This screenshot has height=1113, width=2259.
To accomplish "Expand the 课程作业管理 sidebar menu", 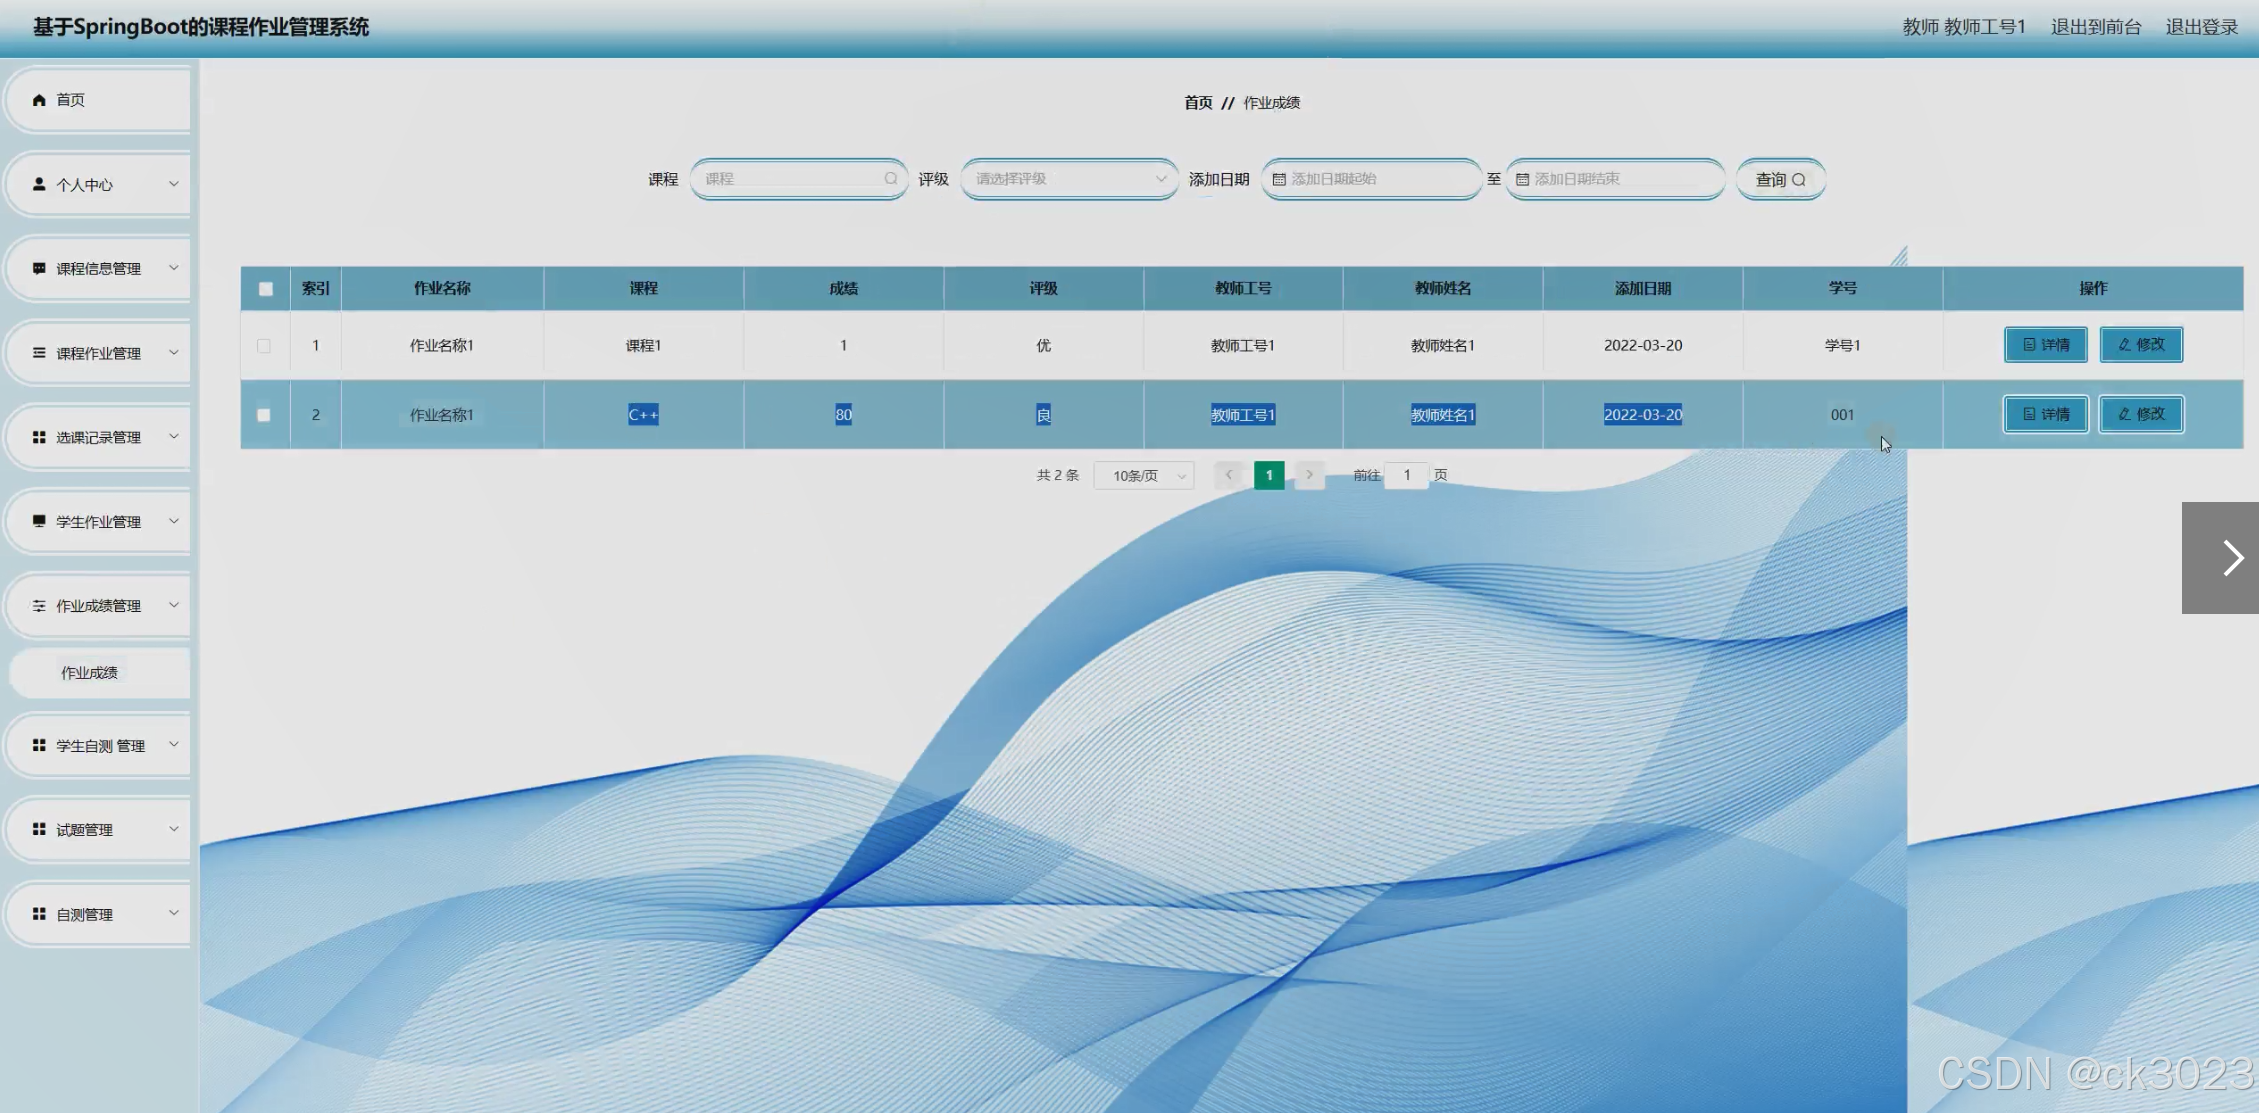I will [x=98, y=353].
